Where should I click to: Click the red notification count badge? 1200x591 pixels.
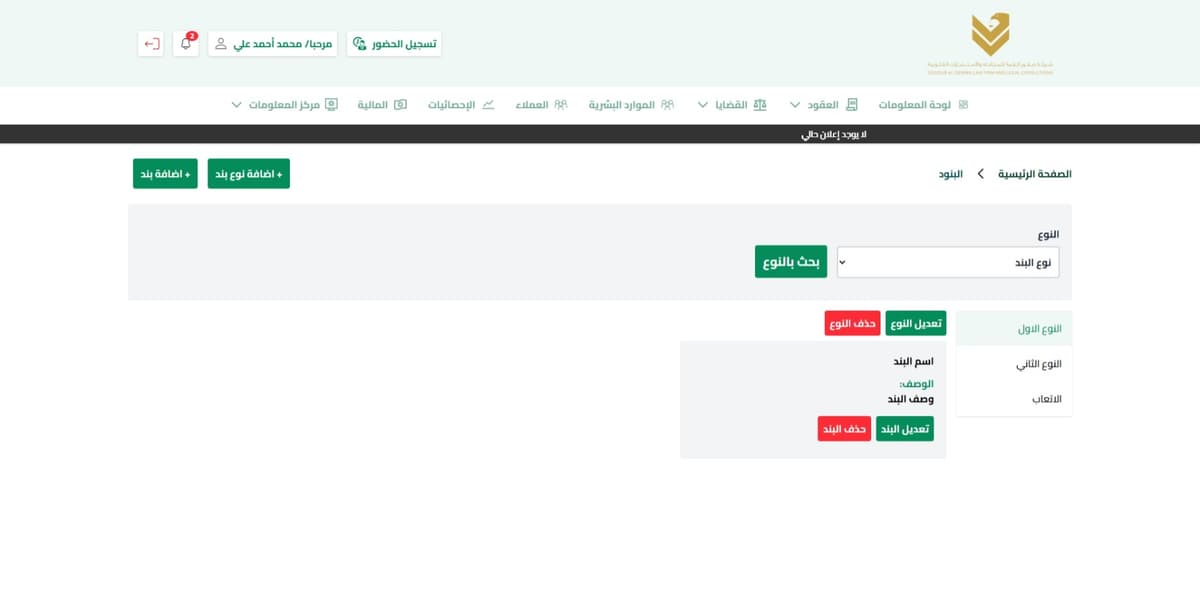[192, 35]
